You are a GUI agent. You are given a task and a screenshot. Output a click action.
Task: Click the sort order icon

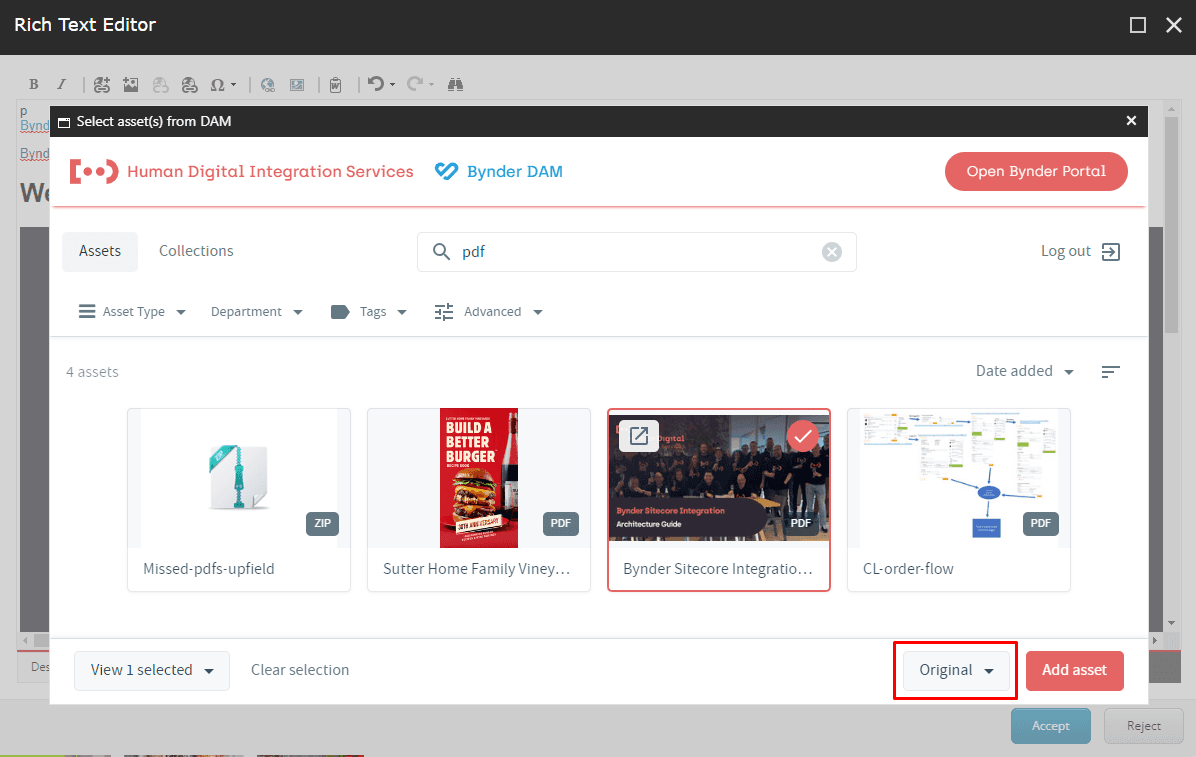click(x=1110, y=372)
